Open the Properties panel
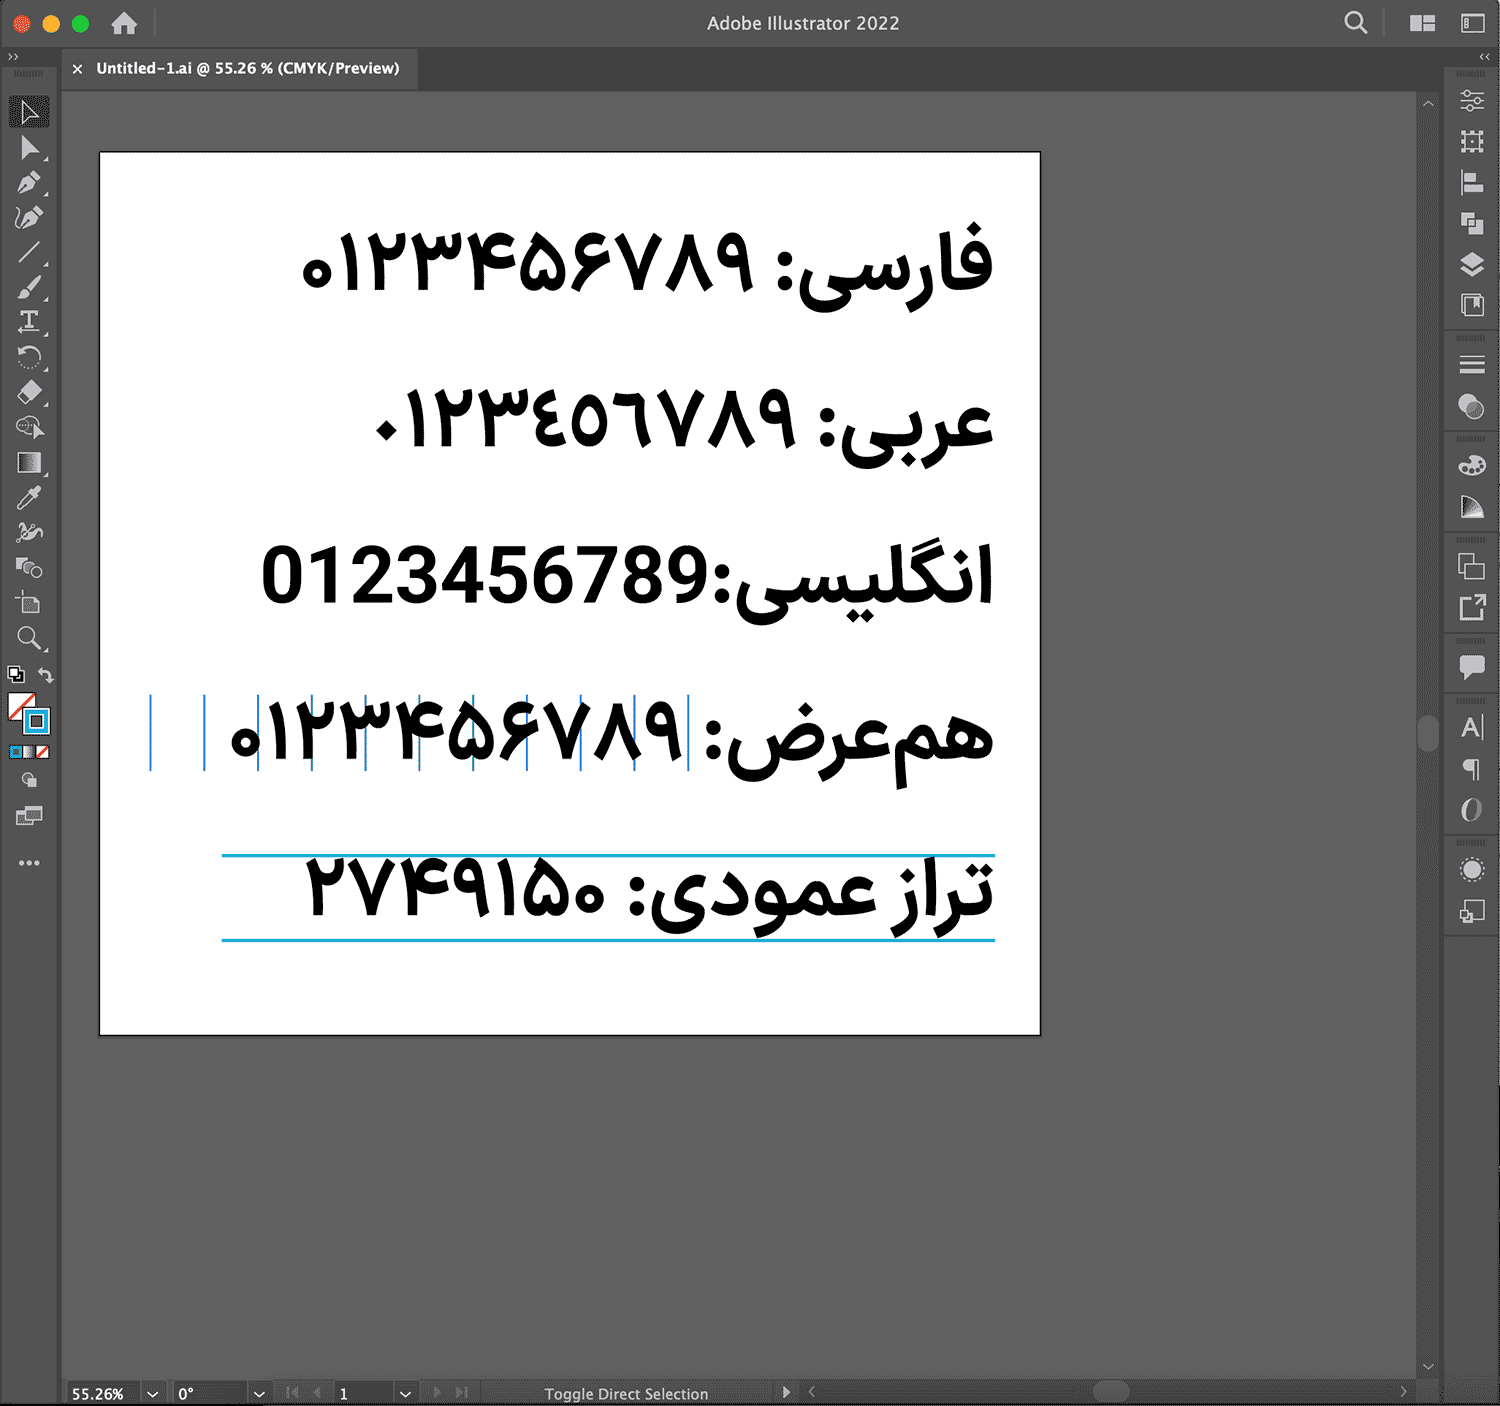1500x1406 pixels. click(1472, 101)
